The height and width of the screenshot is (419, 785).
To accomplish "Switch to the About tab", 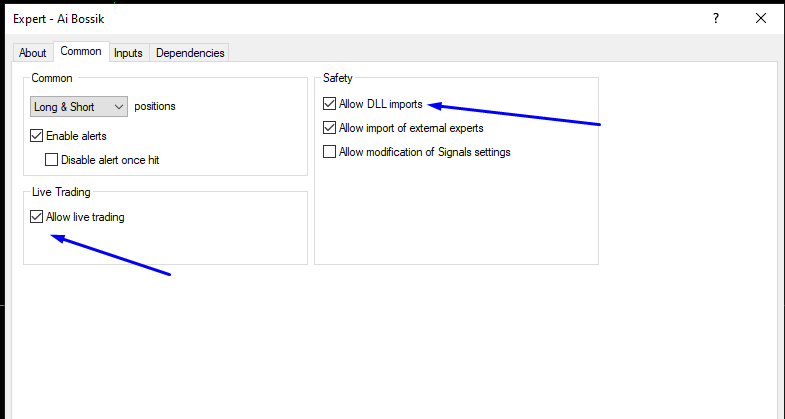I will pos(33,53).
